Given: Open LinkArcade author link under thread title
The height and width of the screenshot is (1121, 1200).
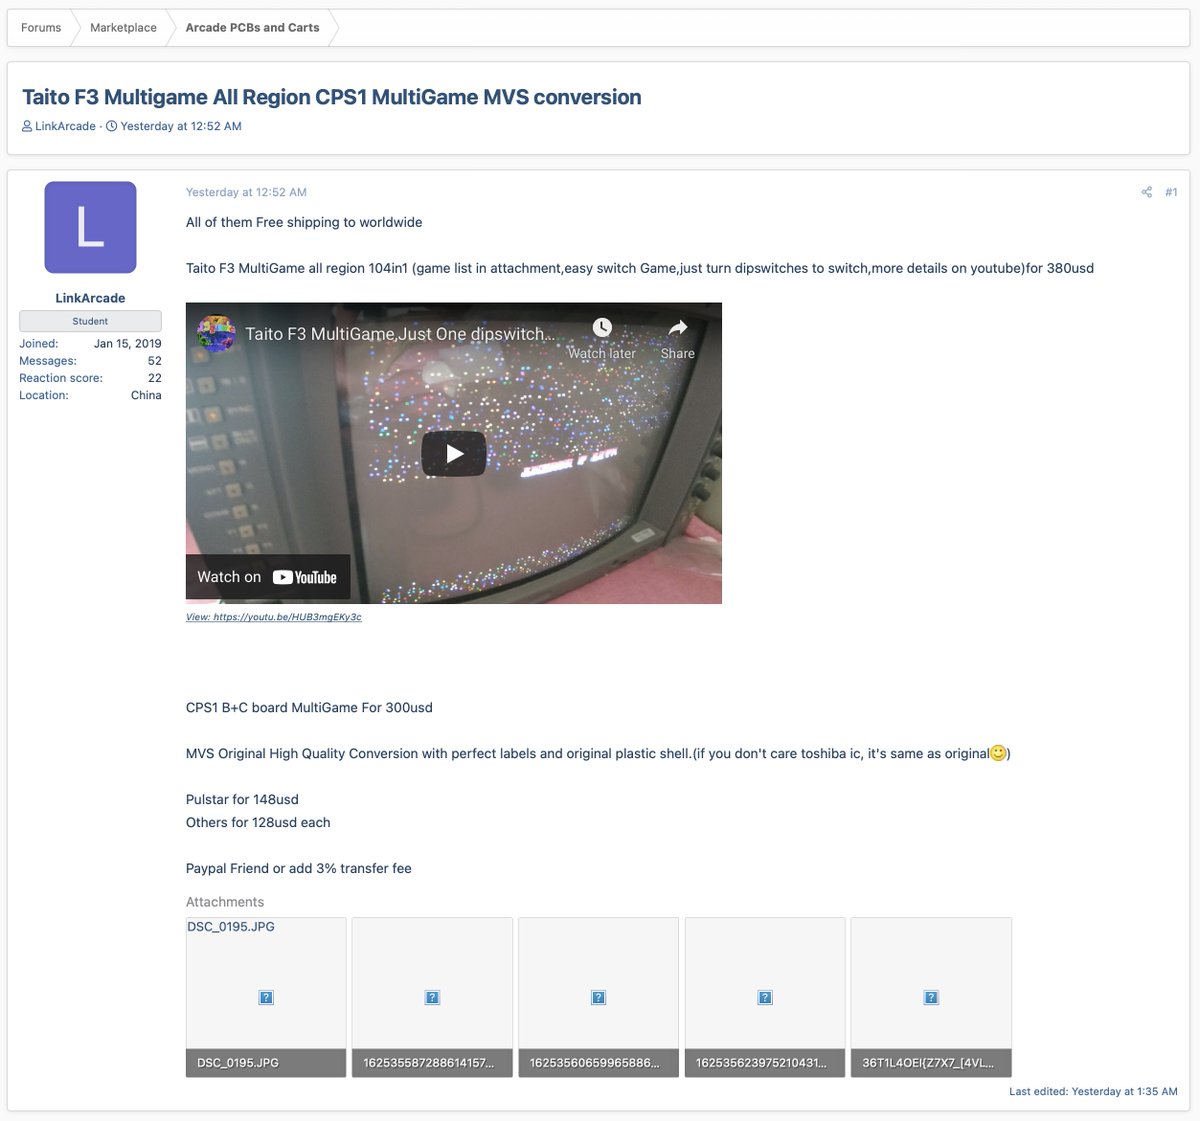Looking at the screenshot, I should coord(65,126).
